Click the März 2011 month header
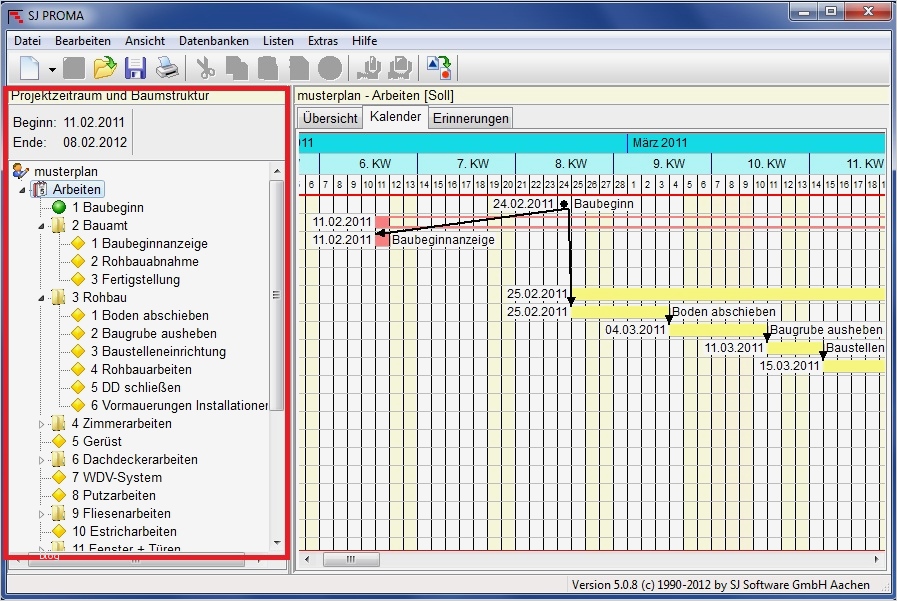The height and width of the screenshot is (601, 897). click(x=756, y=142)
